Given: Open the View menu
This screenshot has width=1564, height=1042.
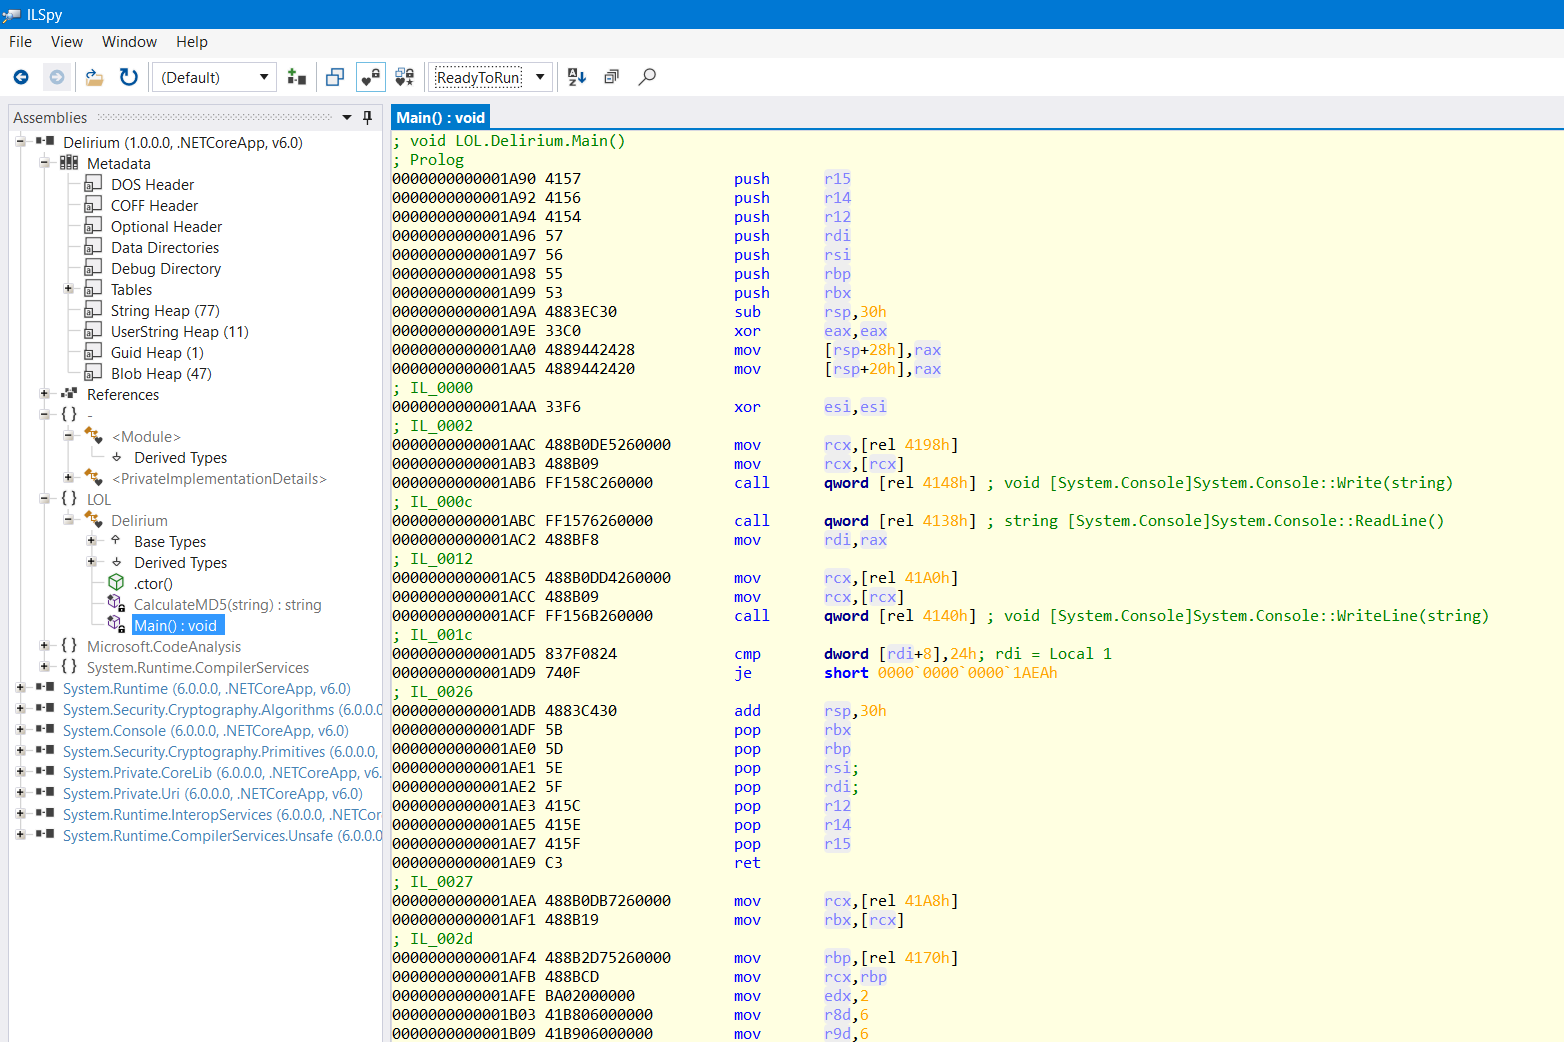Looking at the screenshot, I should pyautogui.click(x=66, y=42).
